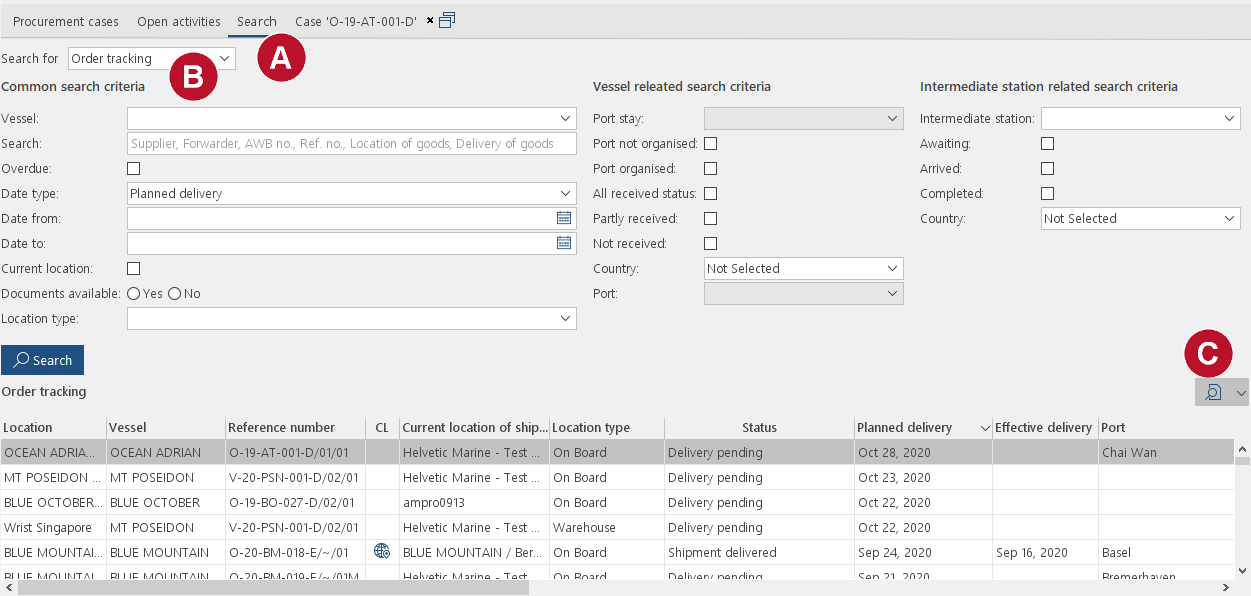Click the Shipment delivered status cell
The image size is (1251, 596).
tap(759, 553)
